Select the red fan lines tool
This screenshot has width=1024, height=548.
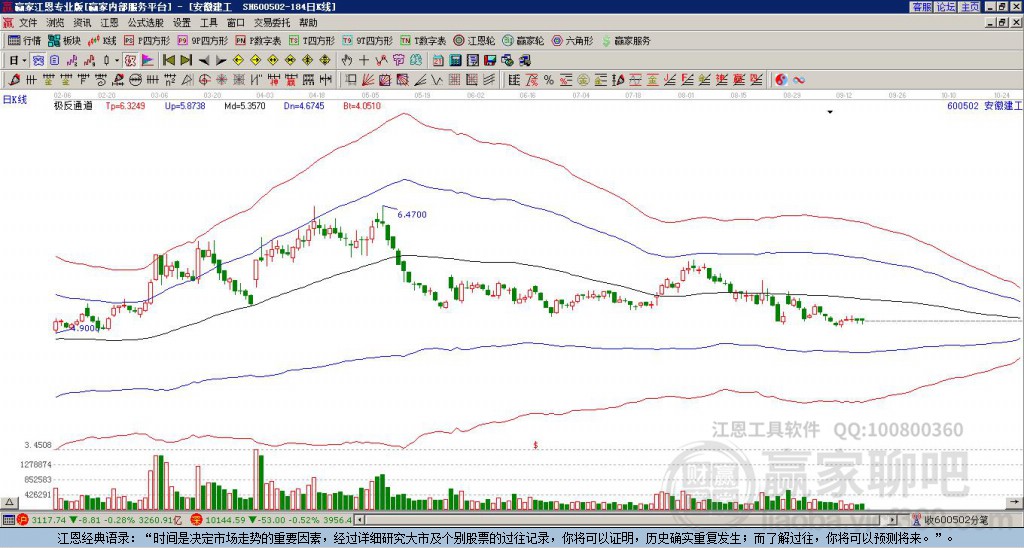coord(368,80)
